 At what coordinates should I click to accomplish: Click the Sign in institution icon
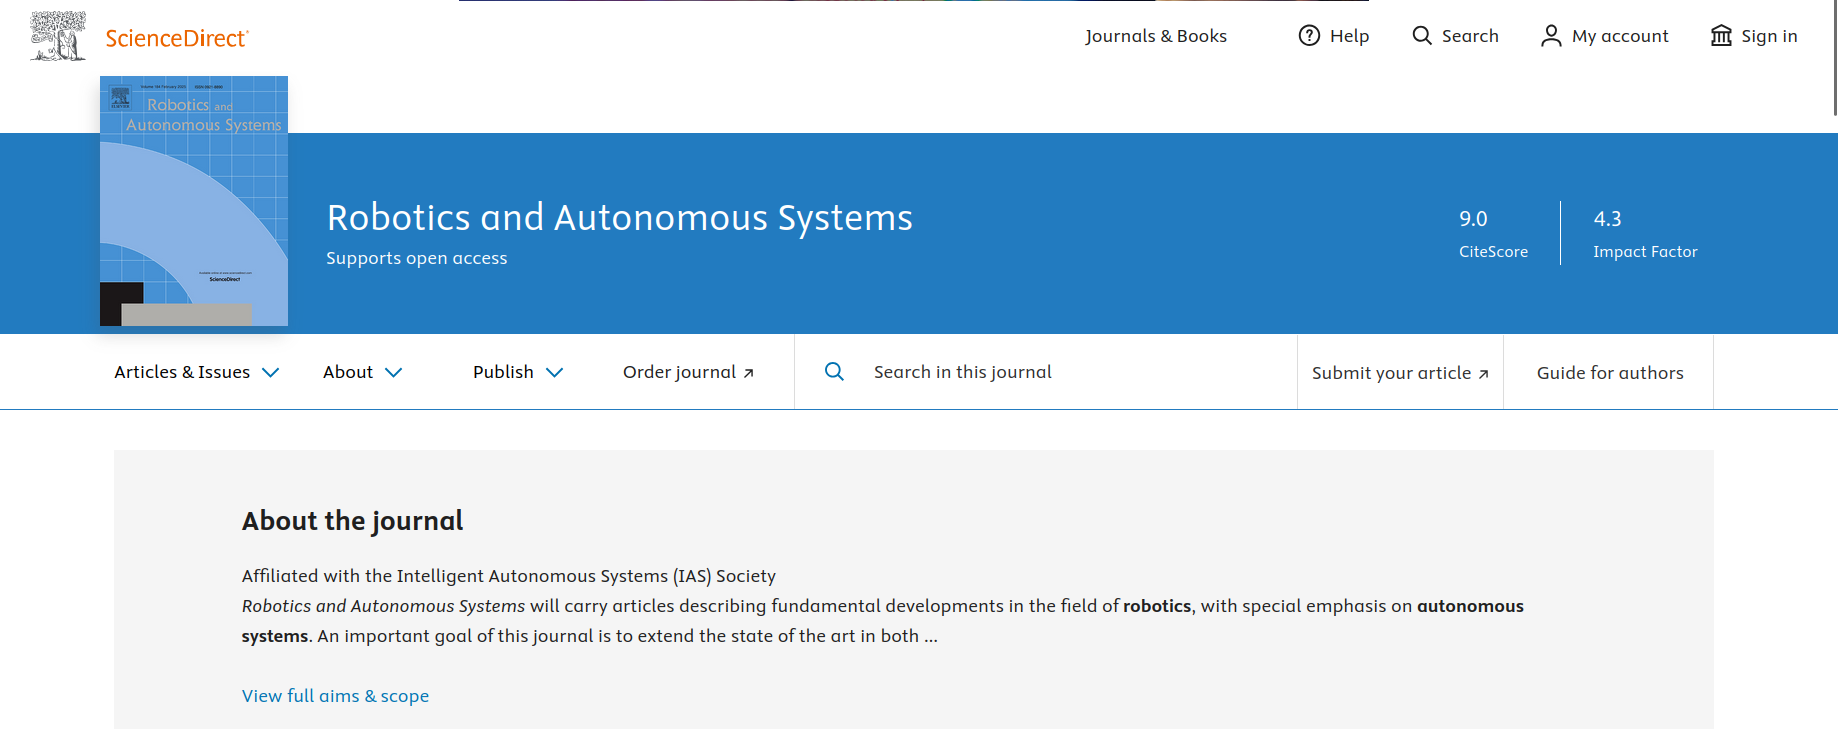coord(1721,36)
